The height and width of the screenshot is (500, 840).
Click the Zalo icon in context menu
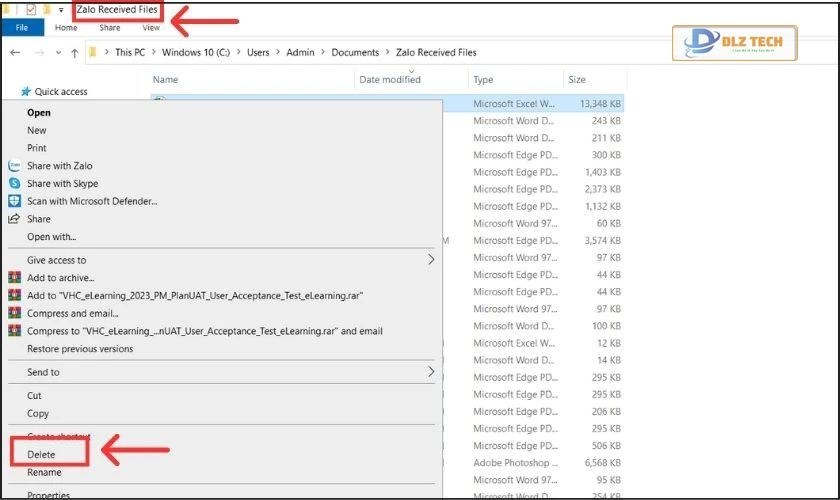pos(14,166)
